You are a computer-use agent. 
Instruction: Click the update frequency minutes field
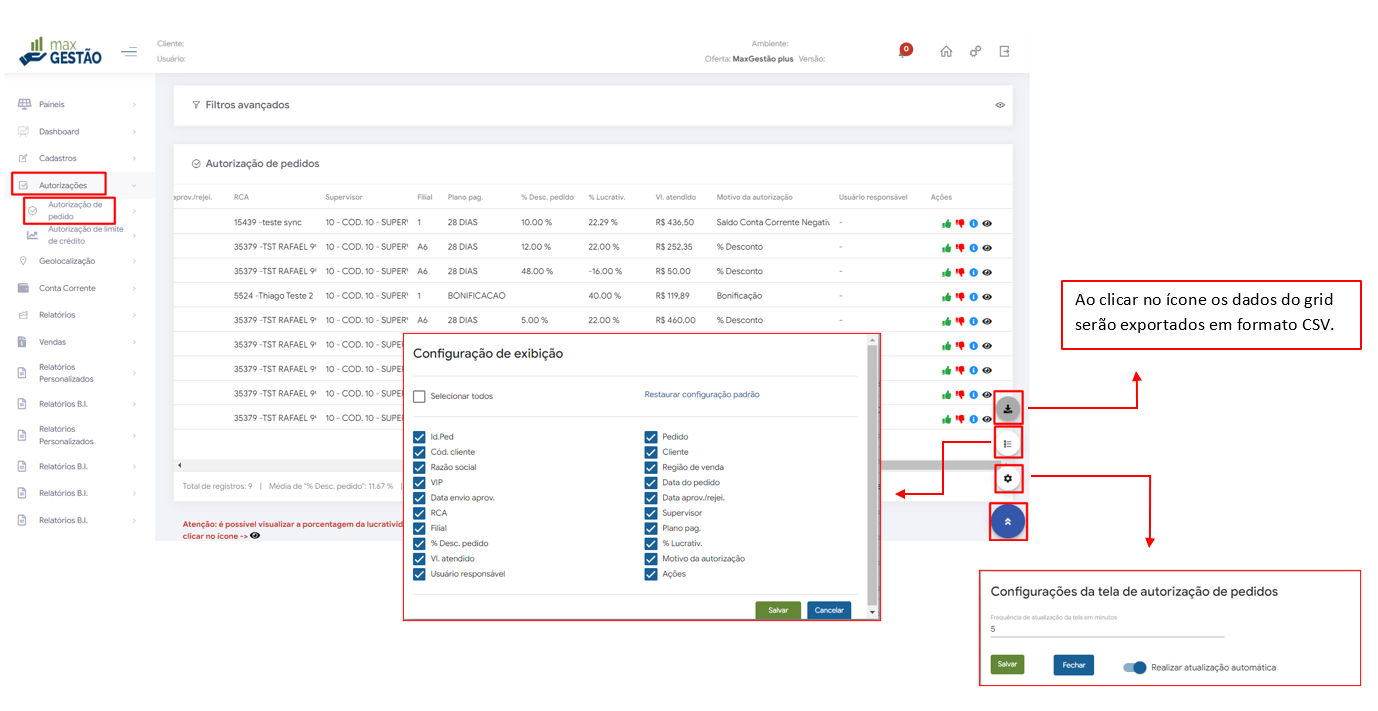(1106, 630)
